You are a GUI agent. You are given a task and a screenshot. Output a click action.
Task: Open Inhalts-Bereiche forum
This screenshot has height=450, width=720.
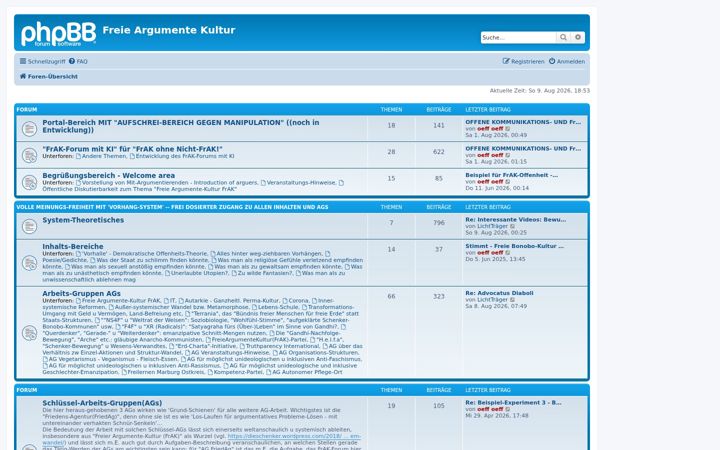(73, 246)
